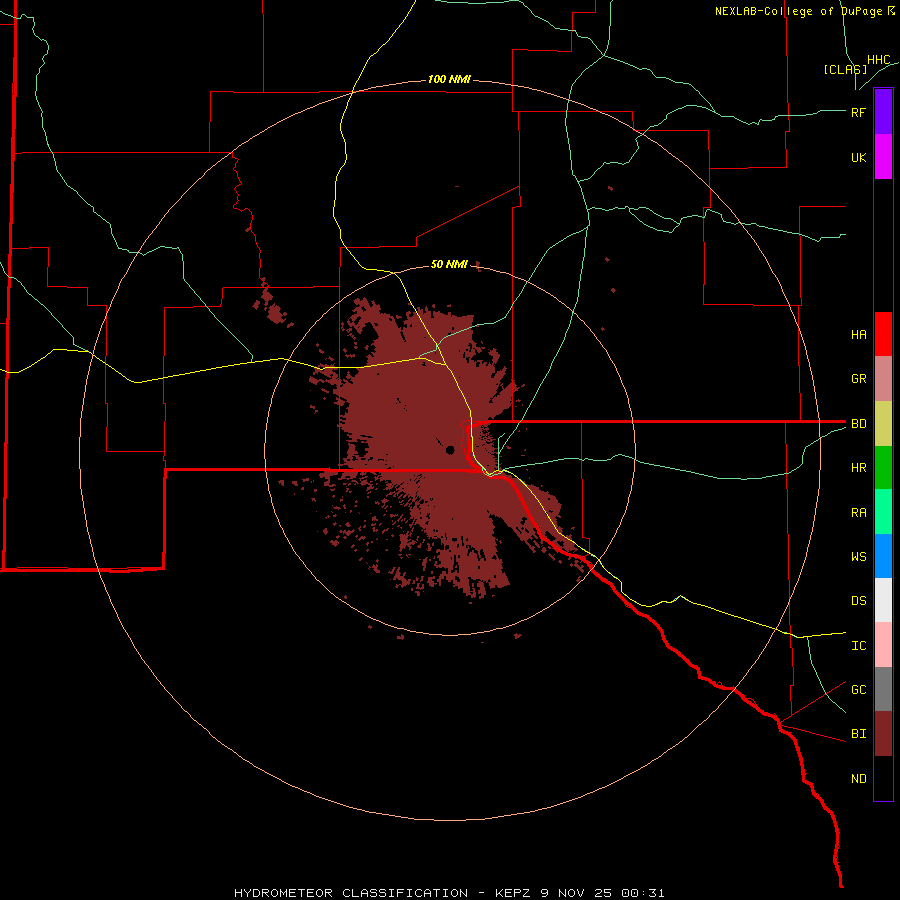Click the WS legend label
The height and width of the screenshot is (900, 900).
coord(858,557)
